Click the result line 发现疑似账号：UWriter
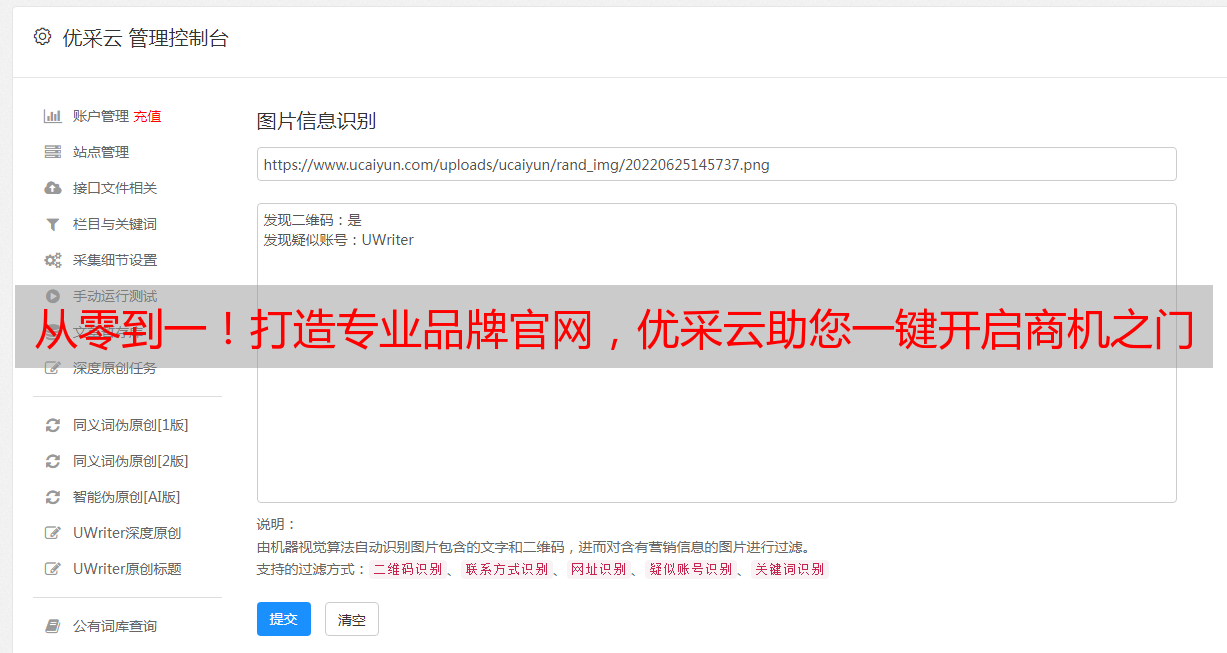The image size is (1227, 653). coord(338,240)
